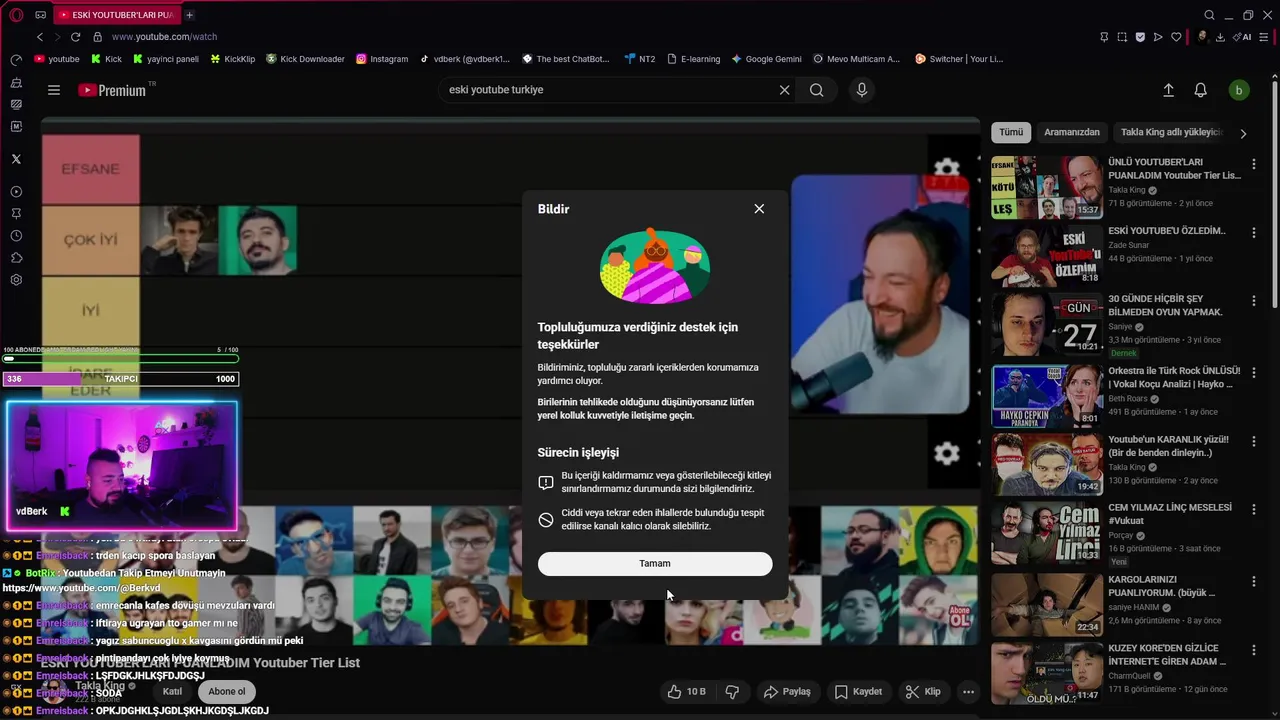1280x720 pixels.
Task: Reload the current page
Action: pos(75,37)
